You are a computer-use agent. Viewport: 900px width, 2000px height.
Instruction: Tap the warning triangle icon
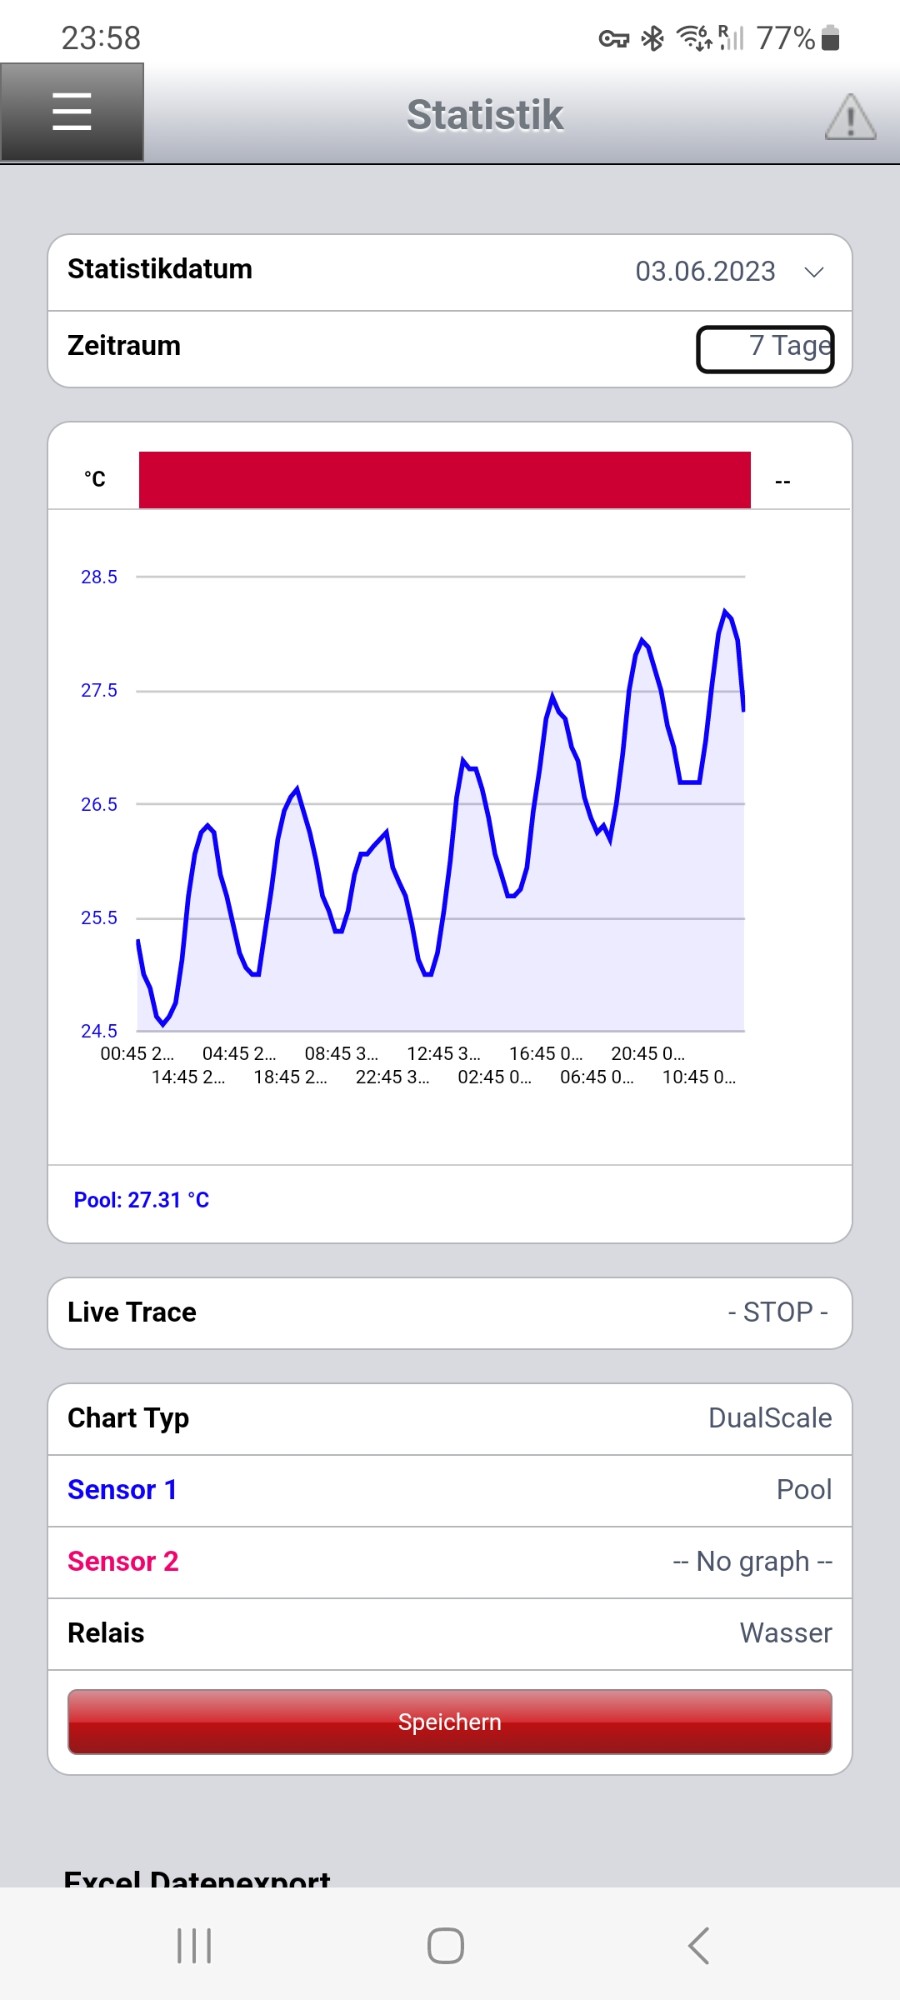[x=850, y=116]
